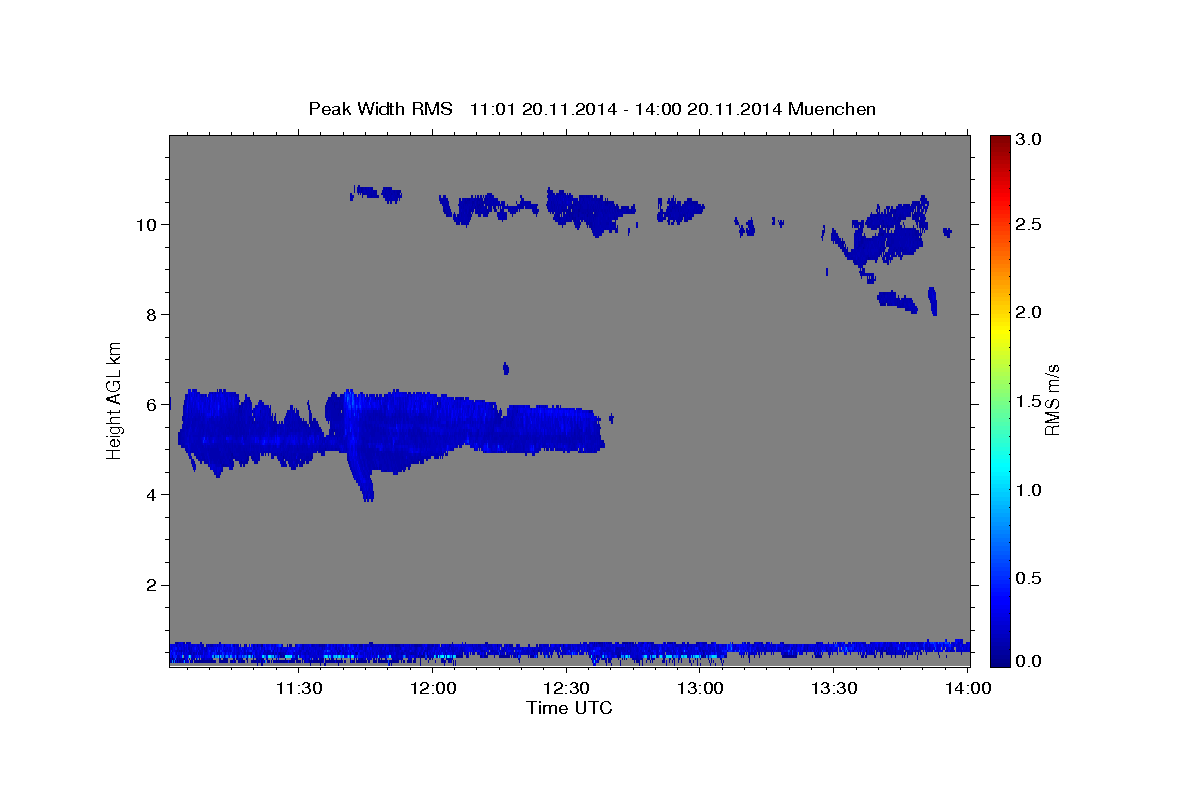Click the colorbar value 0.0
The width and height of the screenshot is (1200, 800).
(x=1030, y=661)
